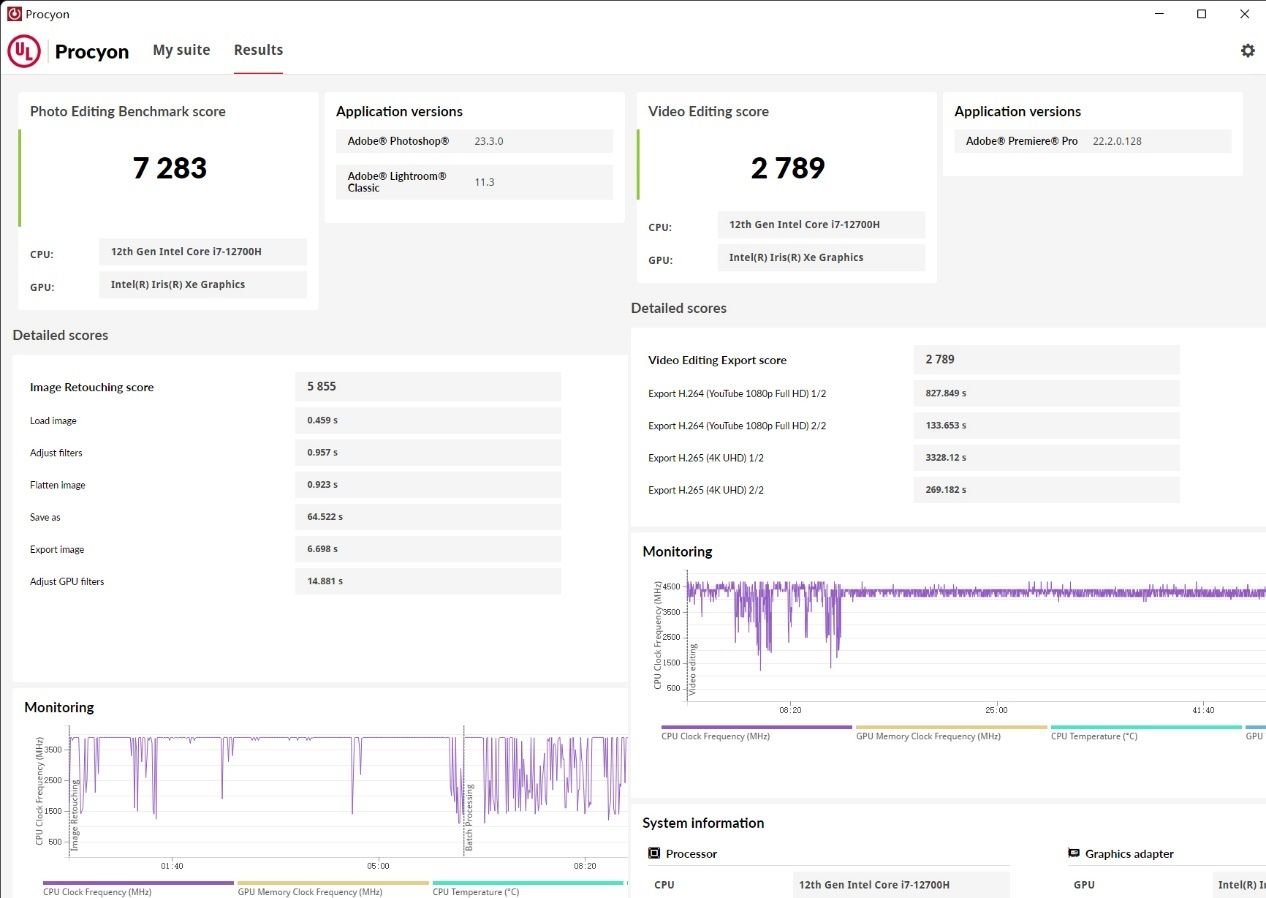
Task: Click the Video editing marker in chart
Action: pyautogui.click(x=693, y=668)
